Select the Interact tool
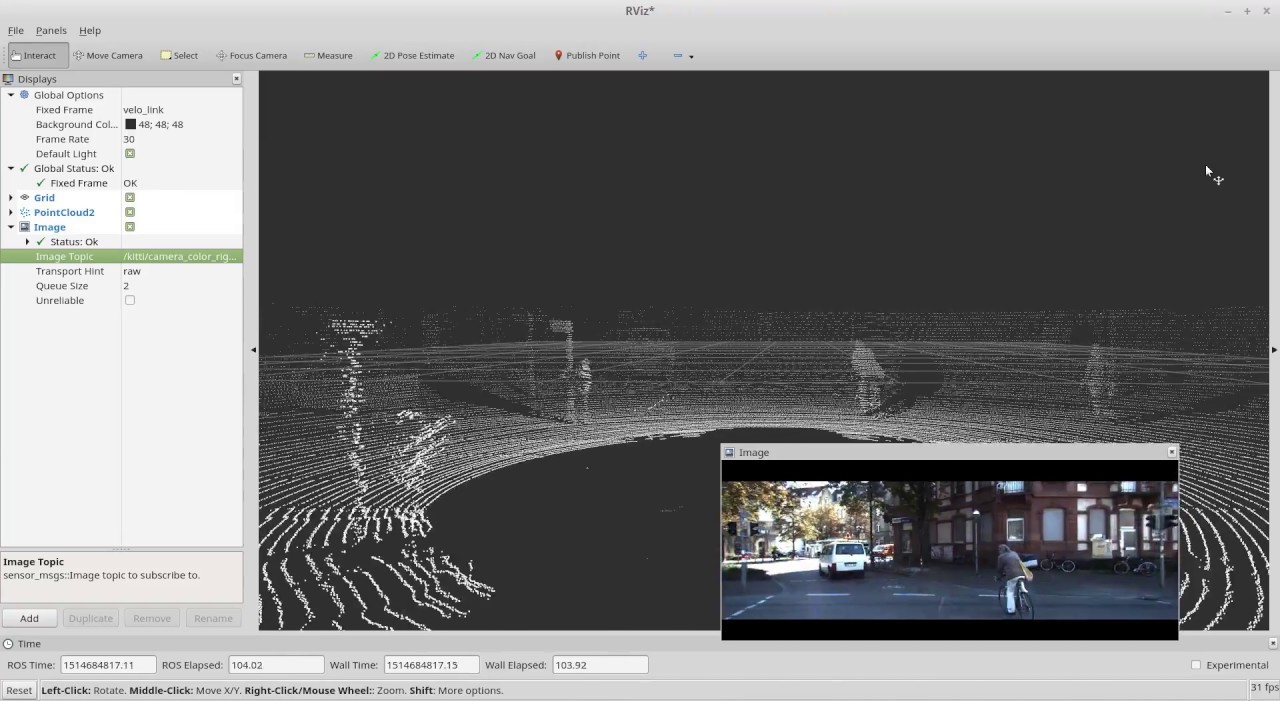 pyautogui.click(x=35, y=56)
